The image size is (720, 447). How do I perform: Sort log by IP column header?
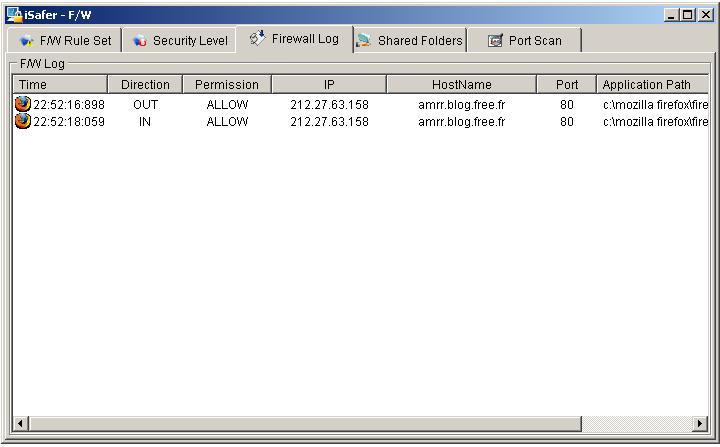(329, 85)
